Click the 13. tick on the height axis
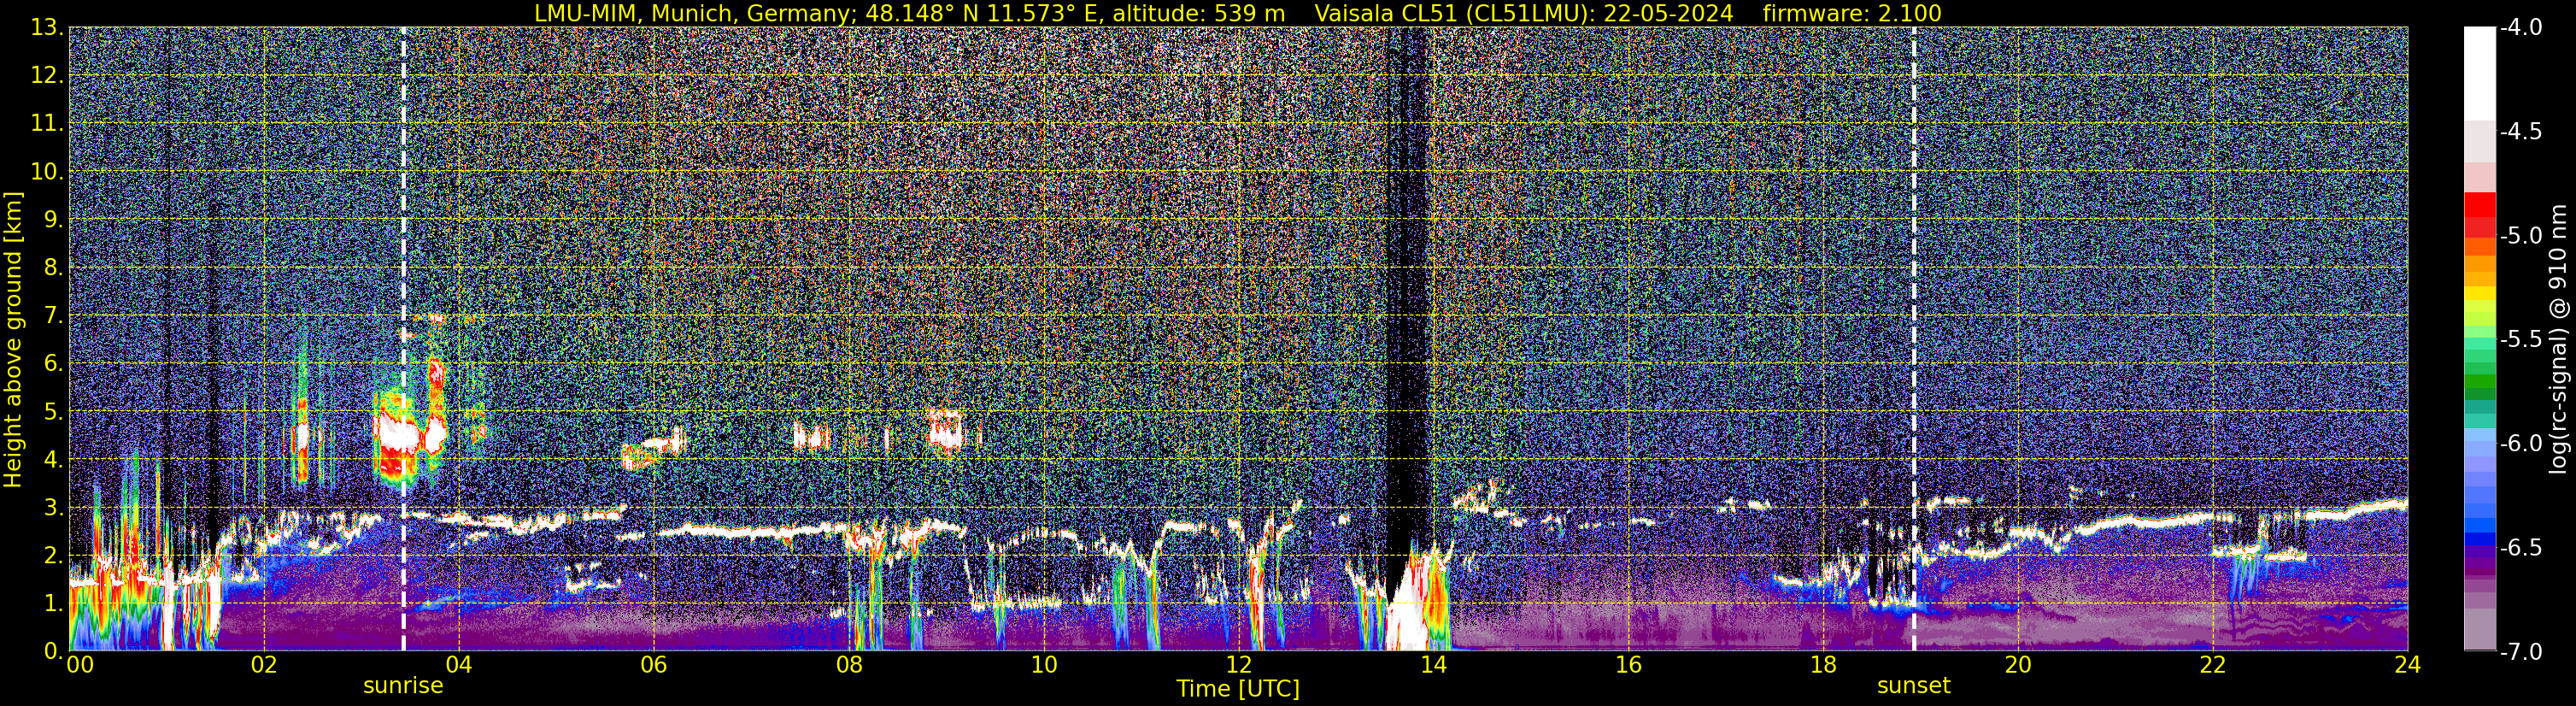The height and width of the screenshot is (706, 2576). pos(47,27)
